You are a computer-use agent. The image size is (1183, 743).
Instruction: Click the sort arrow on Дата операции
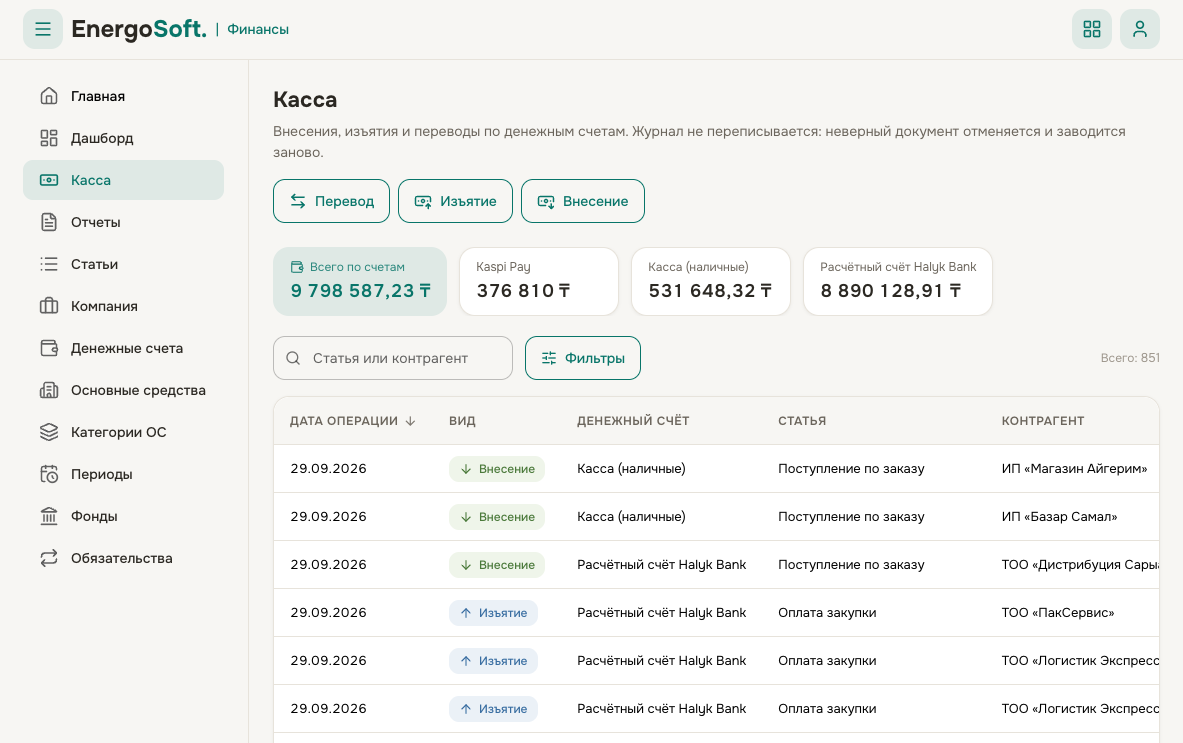click(x=410, y=421)
